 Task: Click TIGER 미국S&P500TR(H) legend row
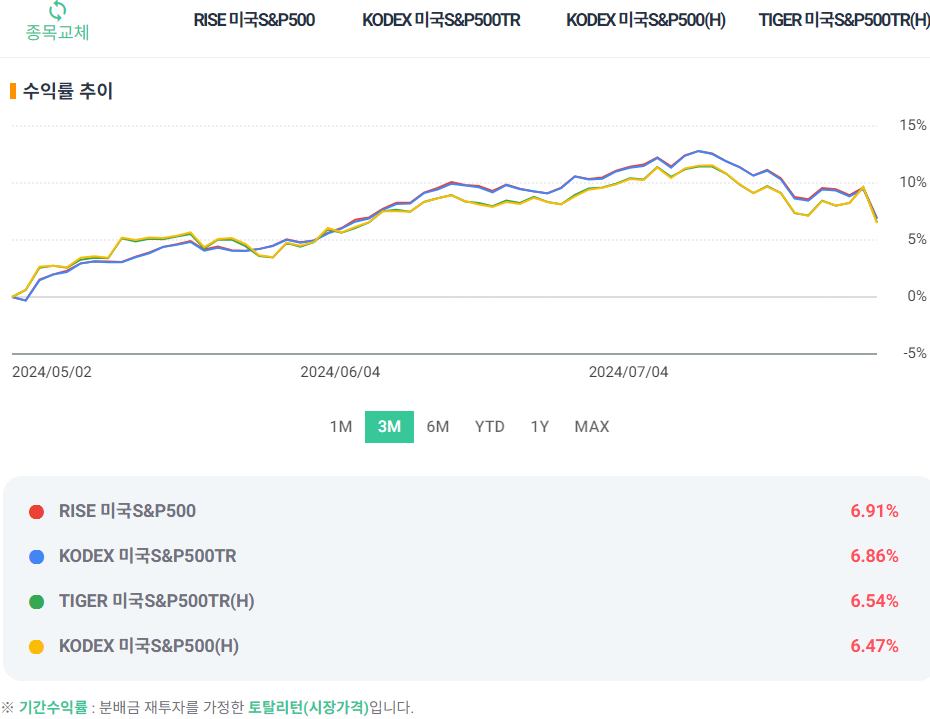coord(464,602)
